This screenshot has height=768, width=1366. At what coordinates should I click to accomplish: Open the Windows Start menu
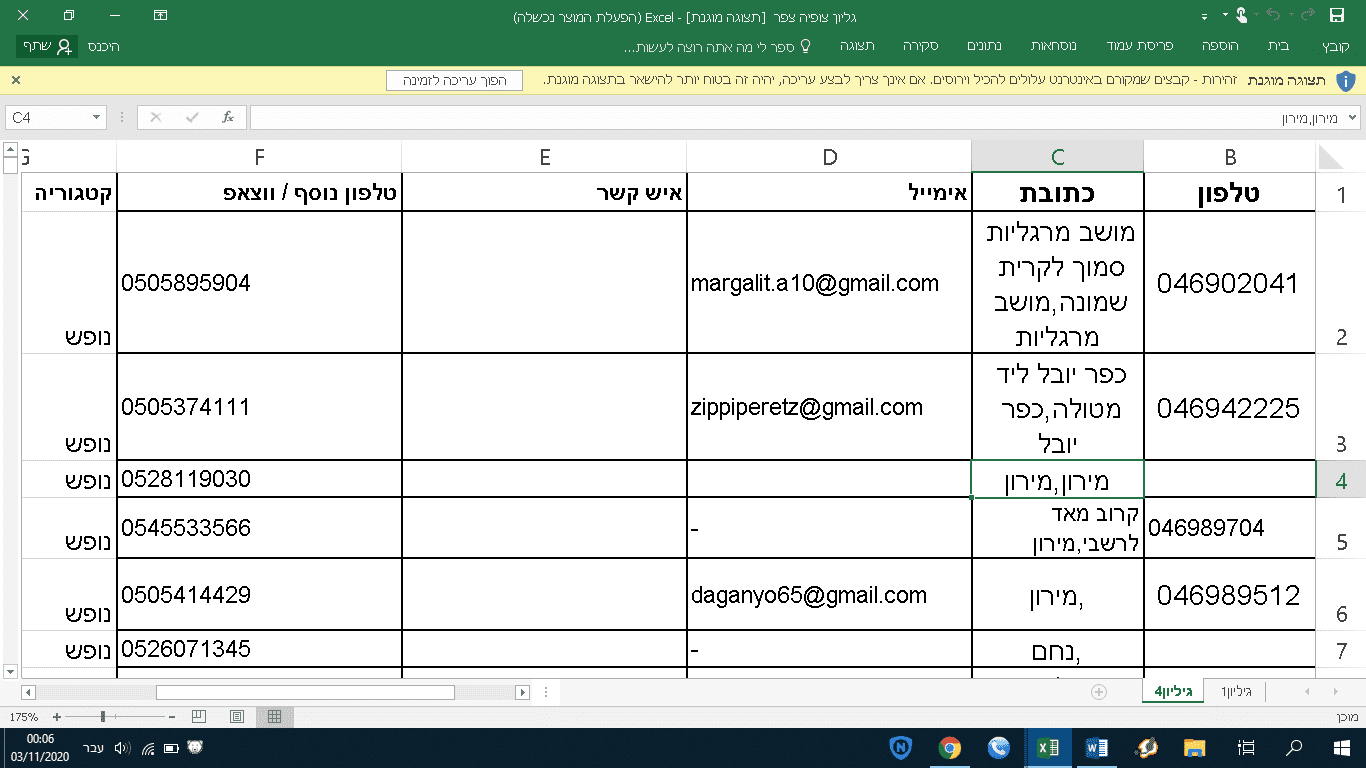click(1341, 748)
